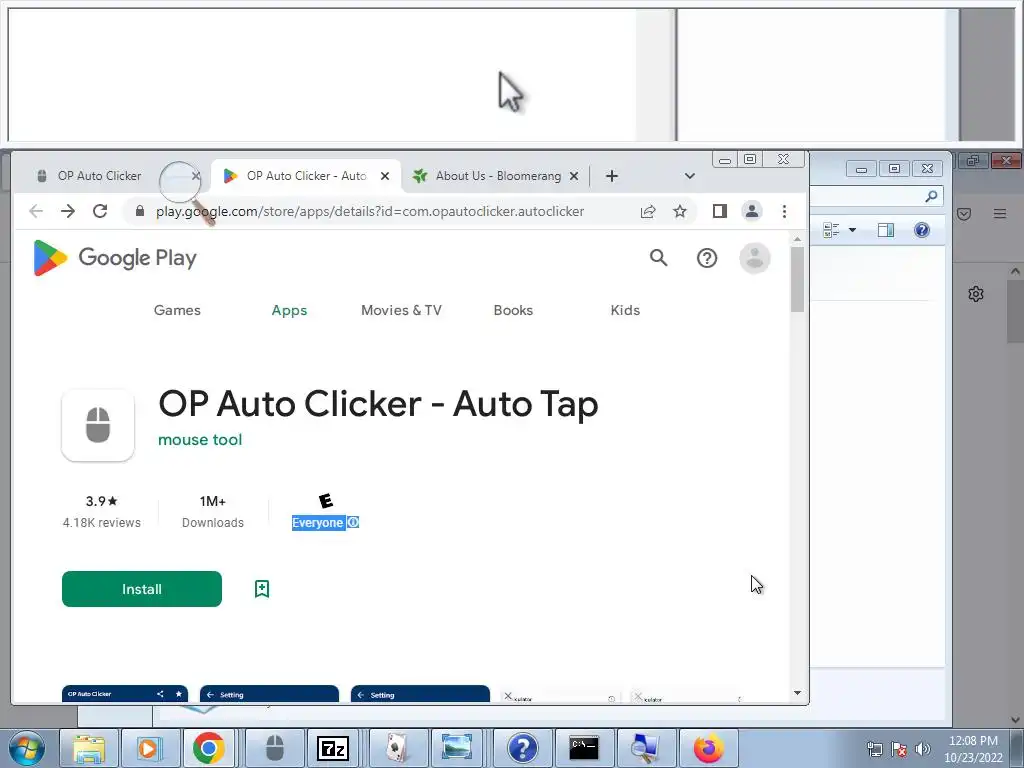This screenshot has width=1024, height=768.
Task: Open Command Prompt from taskbar
Action: [584, 748]
